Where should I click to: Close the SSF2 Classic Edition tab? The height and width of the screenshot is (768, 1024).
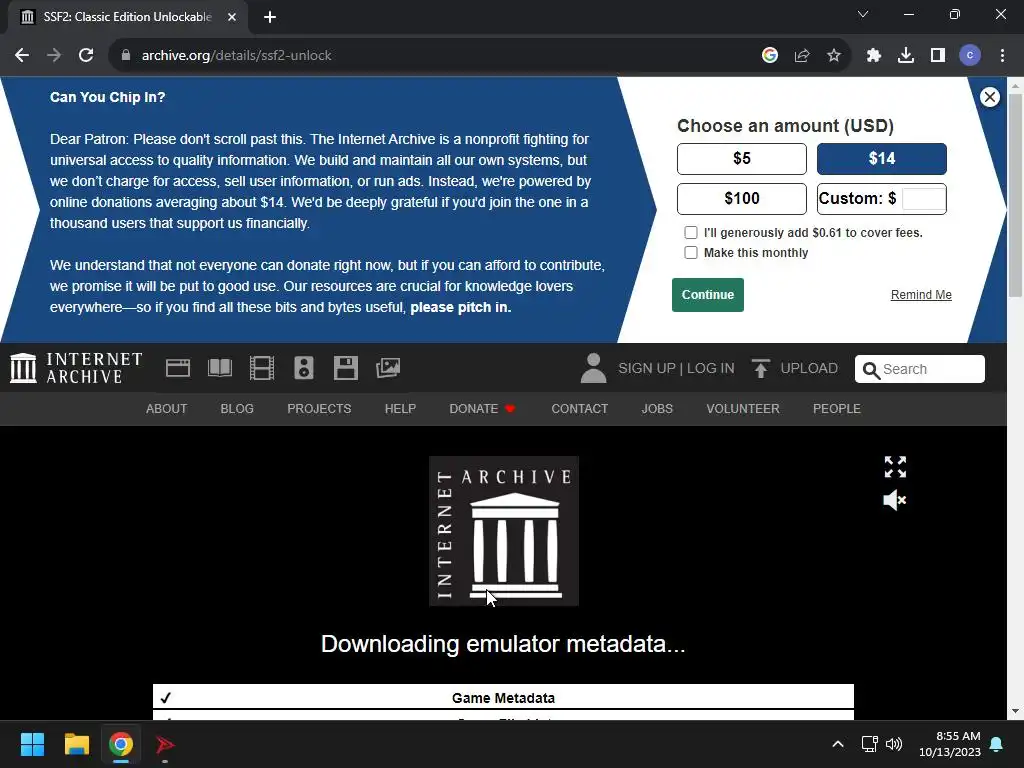[232, 17]
